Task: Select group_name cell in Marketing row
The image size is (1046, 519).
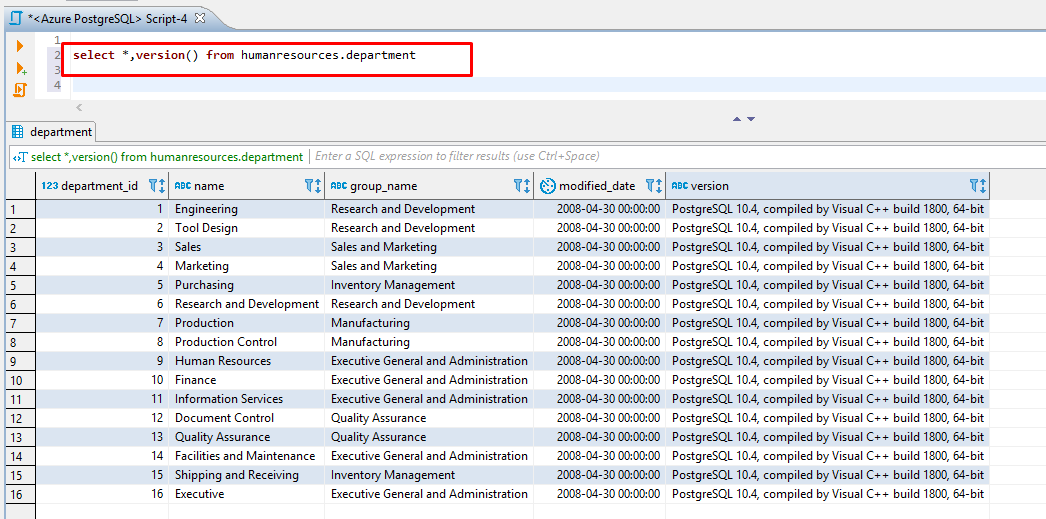Action: pyautogui.click(x=429, y=266)
